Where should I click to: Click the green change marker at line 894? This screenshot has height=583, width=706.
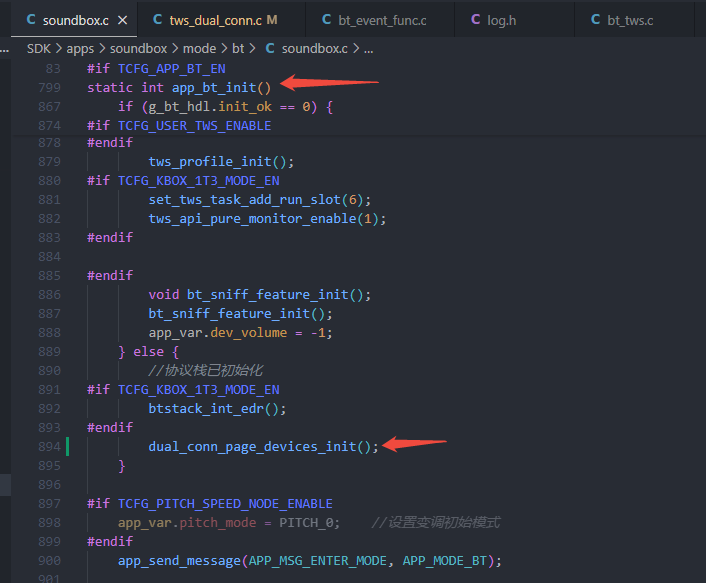pyautogui.click(x=68, y=447)
